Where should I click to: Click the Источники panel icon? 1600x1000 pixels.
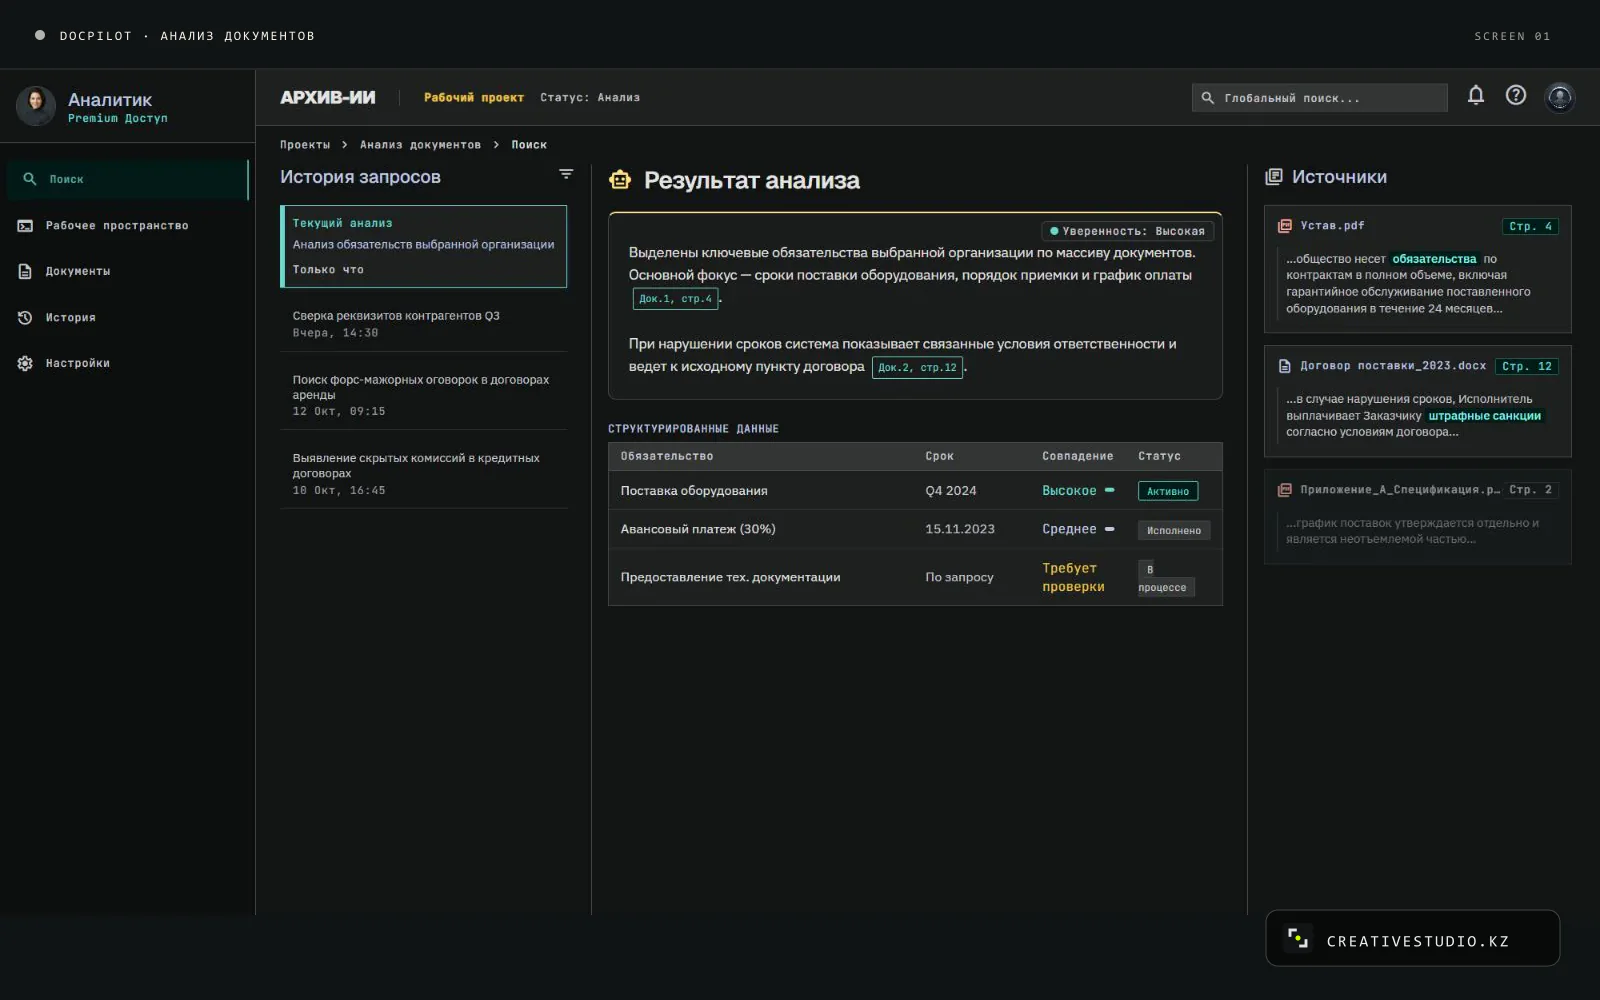tap(1273, 177)
